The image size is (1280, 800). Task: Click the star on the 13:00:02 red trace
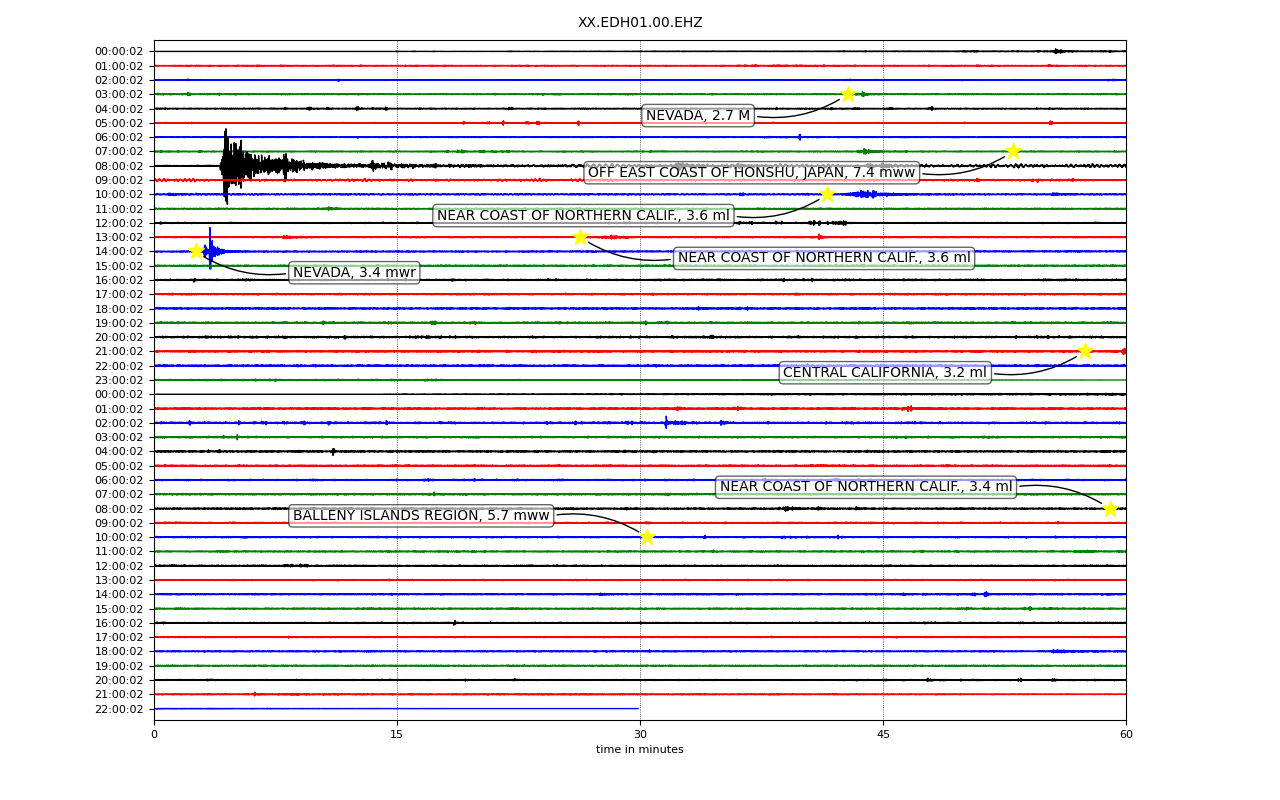point(580,237)
